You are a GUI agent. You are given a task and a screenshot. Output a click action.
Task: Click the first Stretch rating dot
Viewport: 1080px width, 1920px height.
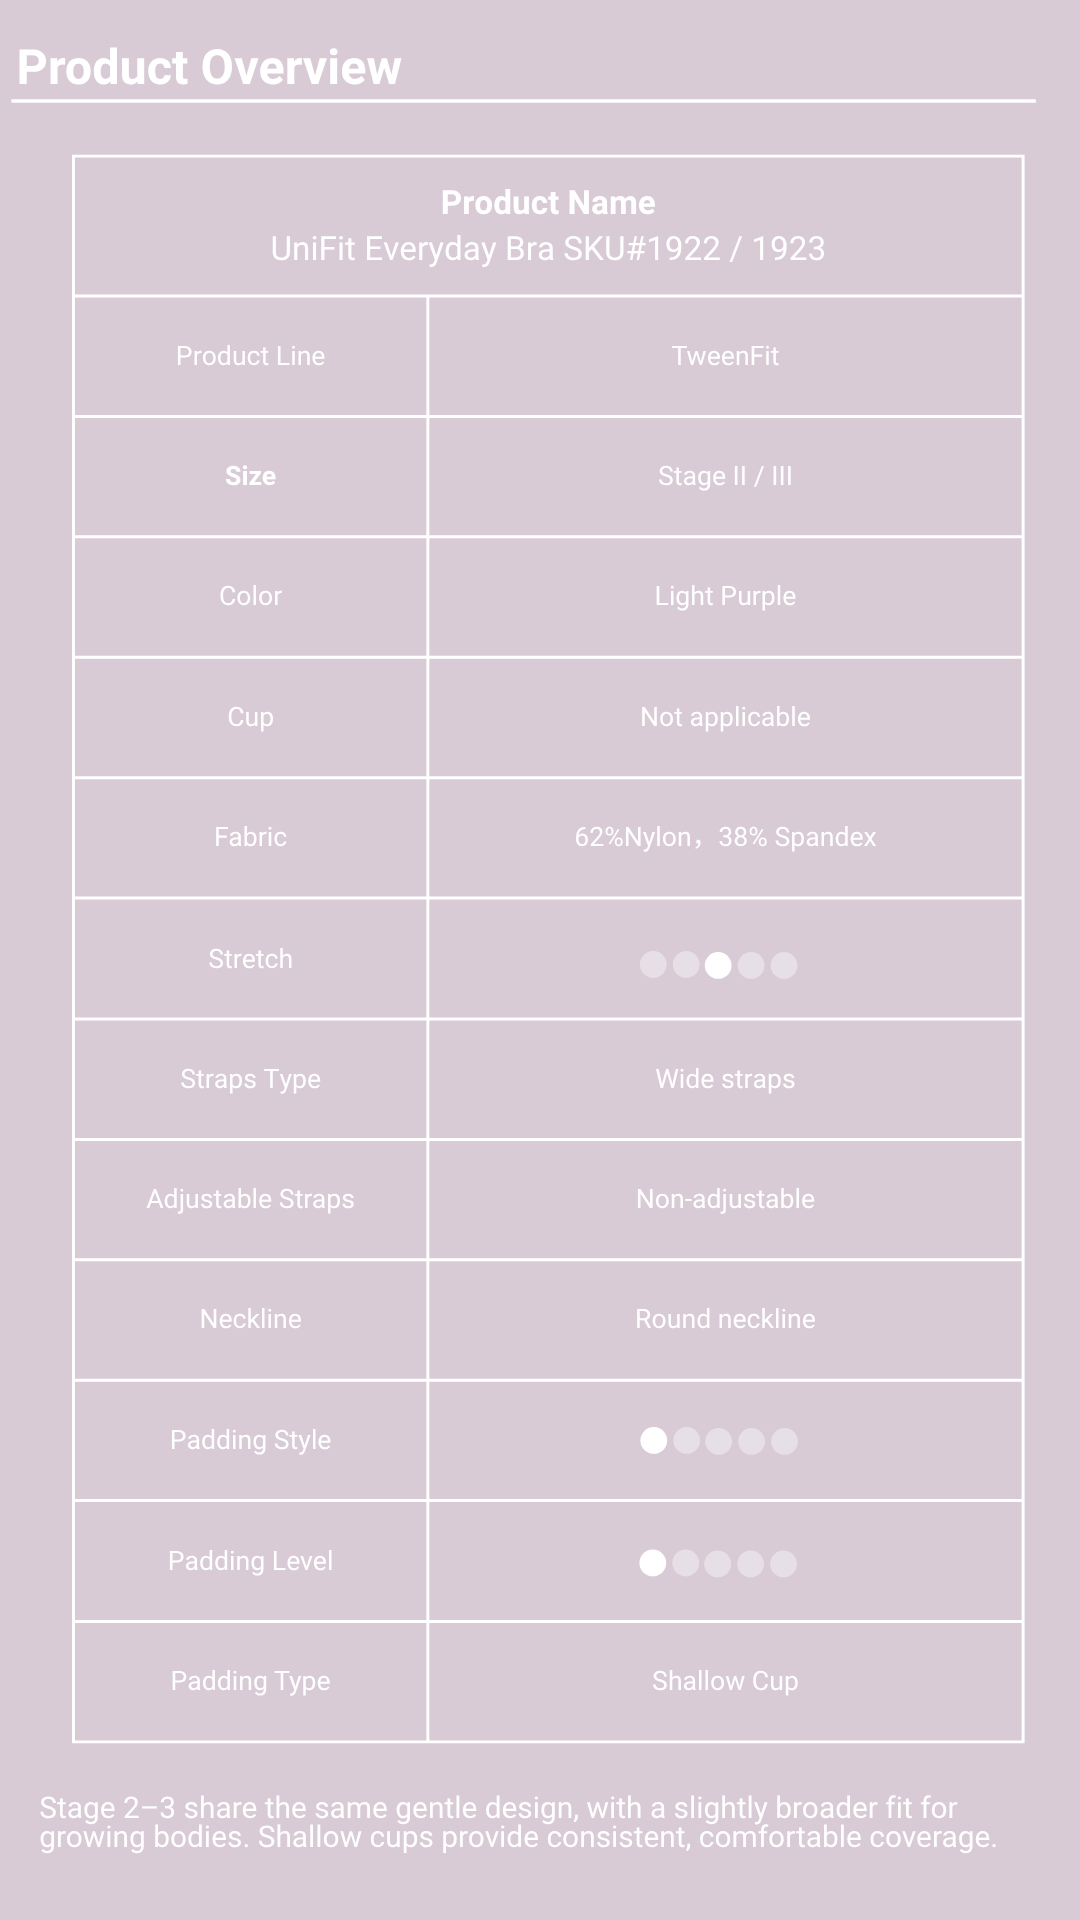pos(653,965)
